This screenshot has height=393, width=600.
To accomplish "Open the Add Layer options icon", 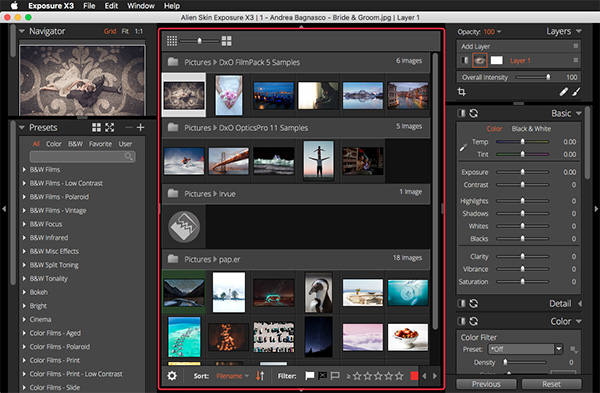I will point(576,46).
